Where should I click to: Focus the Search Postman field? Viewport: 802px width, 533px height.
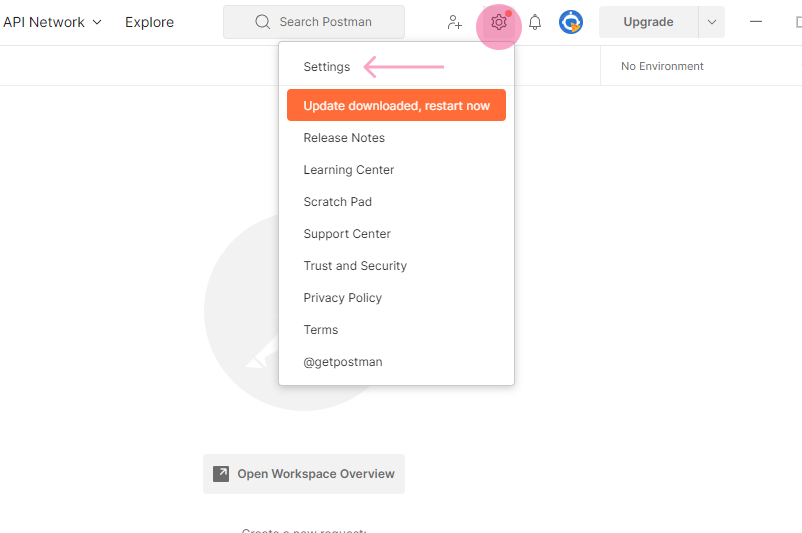click(x=326, y=22)
